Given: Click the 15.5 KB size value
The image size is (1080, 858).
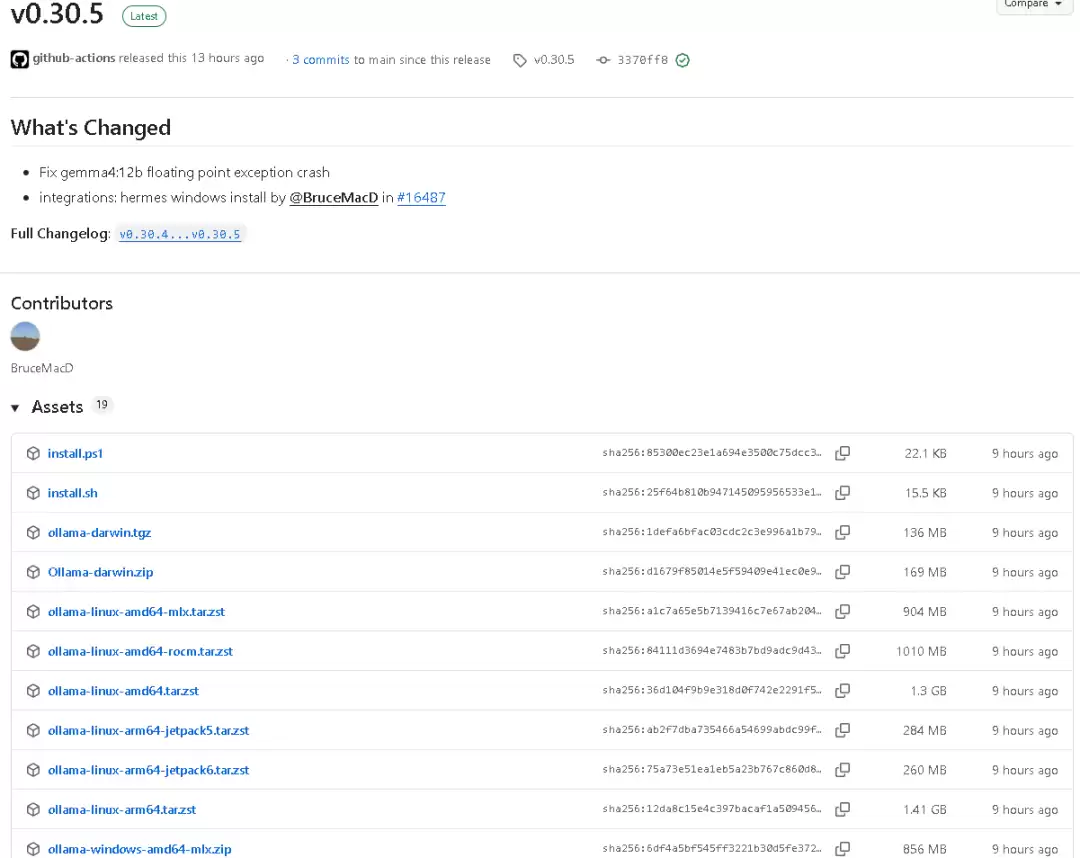Looking at the screenshot, I should click(926, 493).
